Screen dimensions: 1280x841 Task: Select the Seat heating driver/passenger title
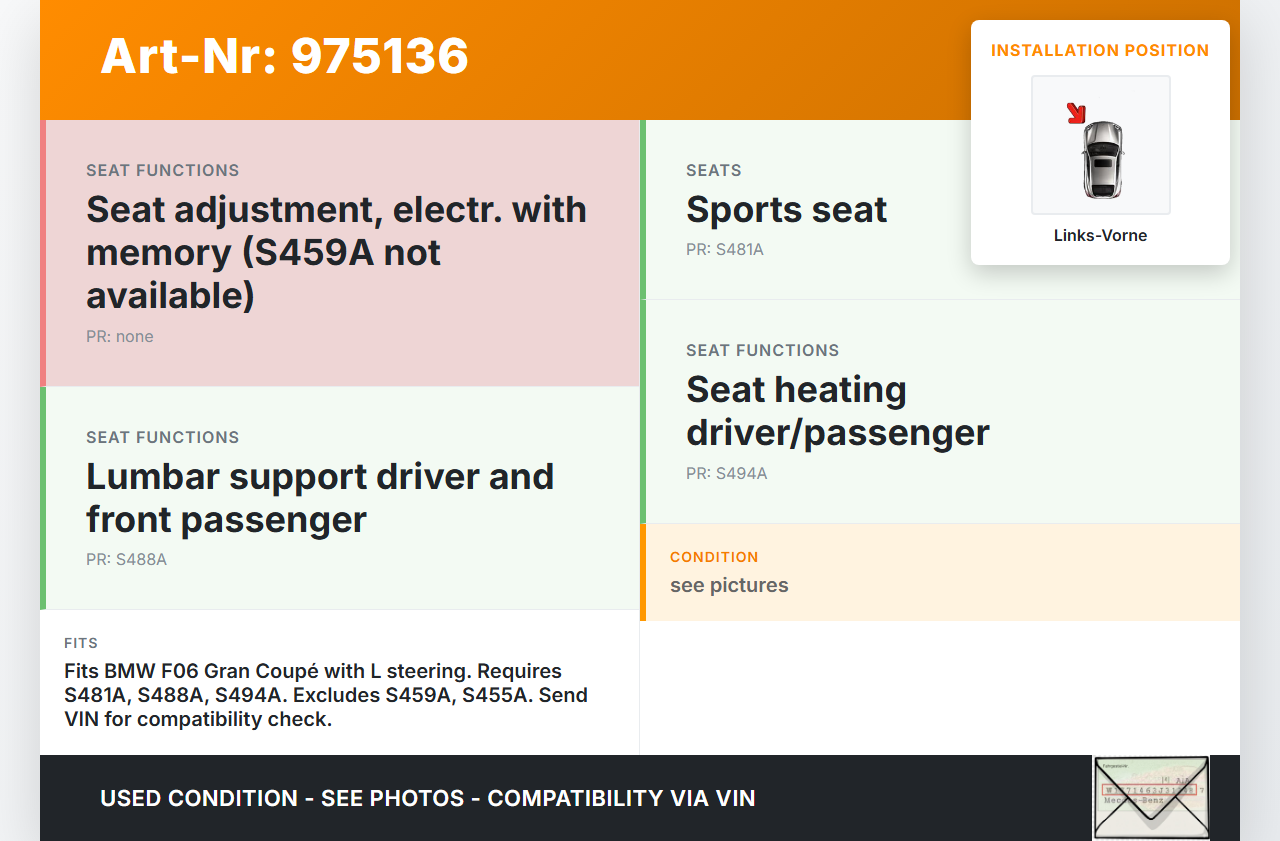(x=837, y=411)
